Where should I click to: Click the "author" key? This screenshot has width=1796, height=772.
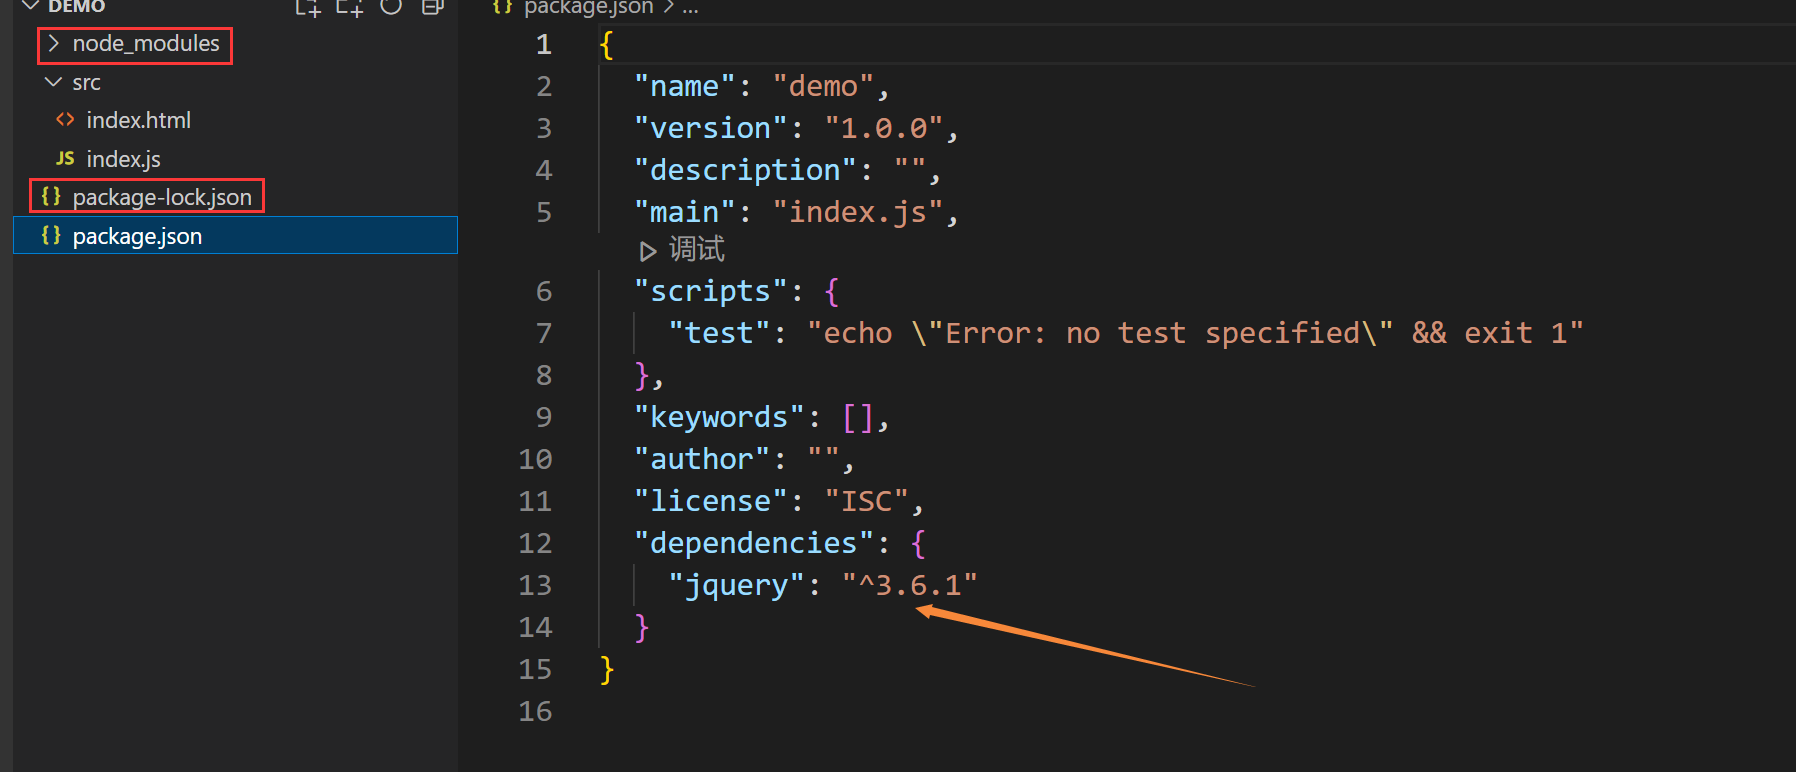click(702, 459)
